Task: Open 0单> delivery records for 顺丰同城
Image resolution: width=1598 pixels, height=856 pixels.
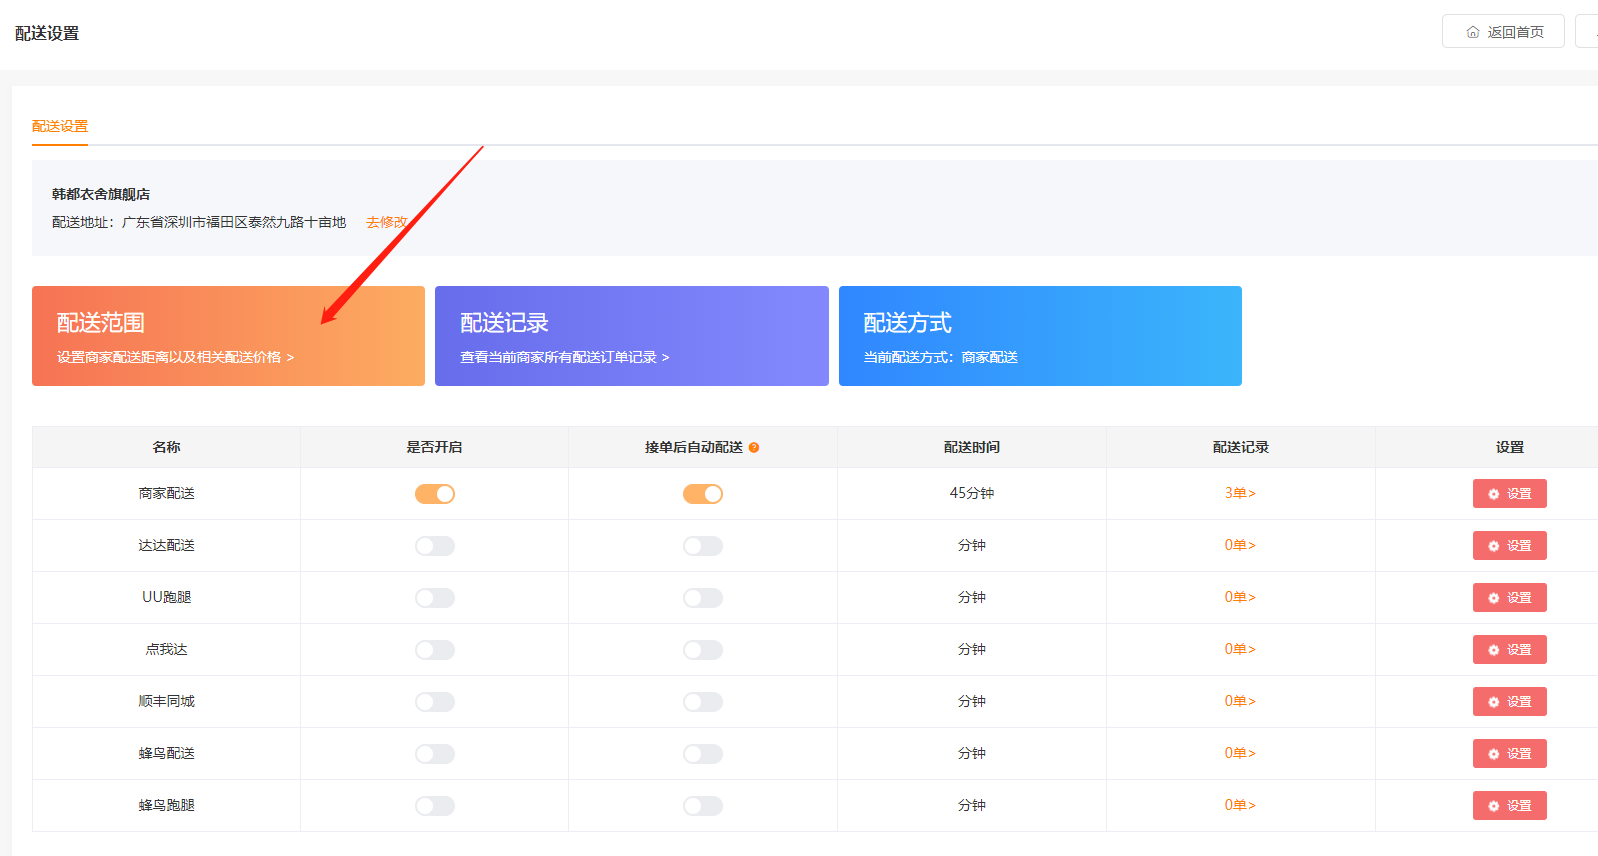Action: click(x=1240, y=701)
